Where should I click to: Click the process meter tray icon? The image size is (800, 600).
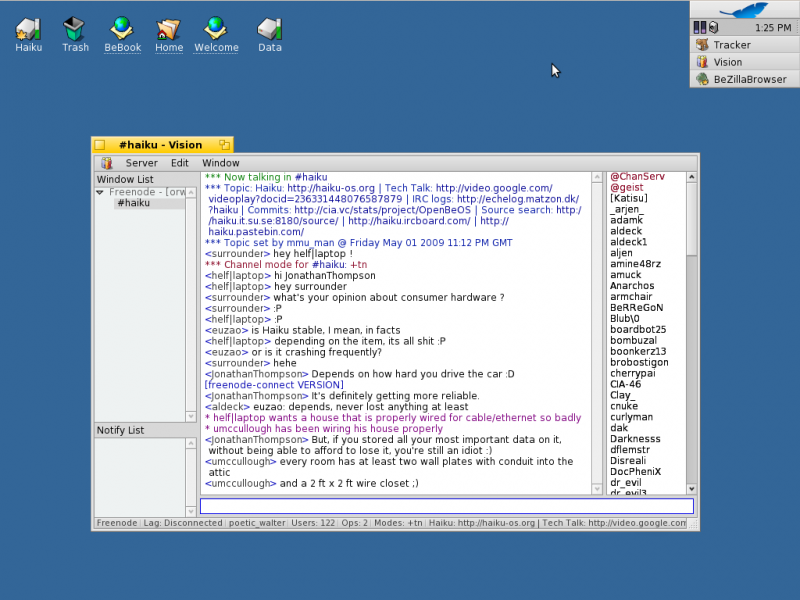(699, 27)
